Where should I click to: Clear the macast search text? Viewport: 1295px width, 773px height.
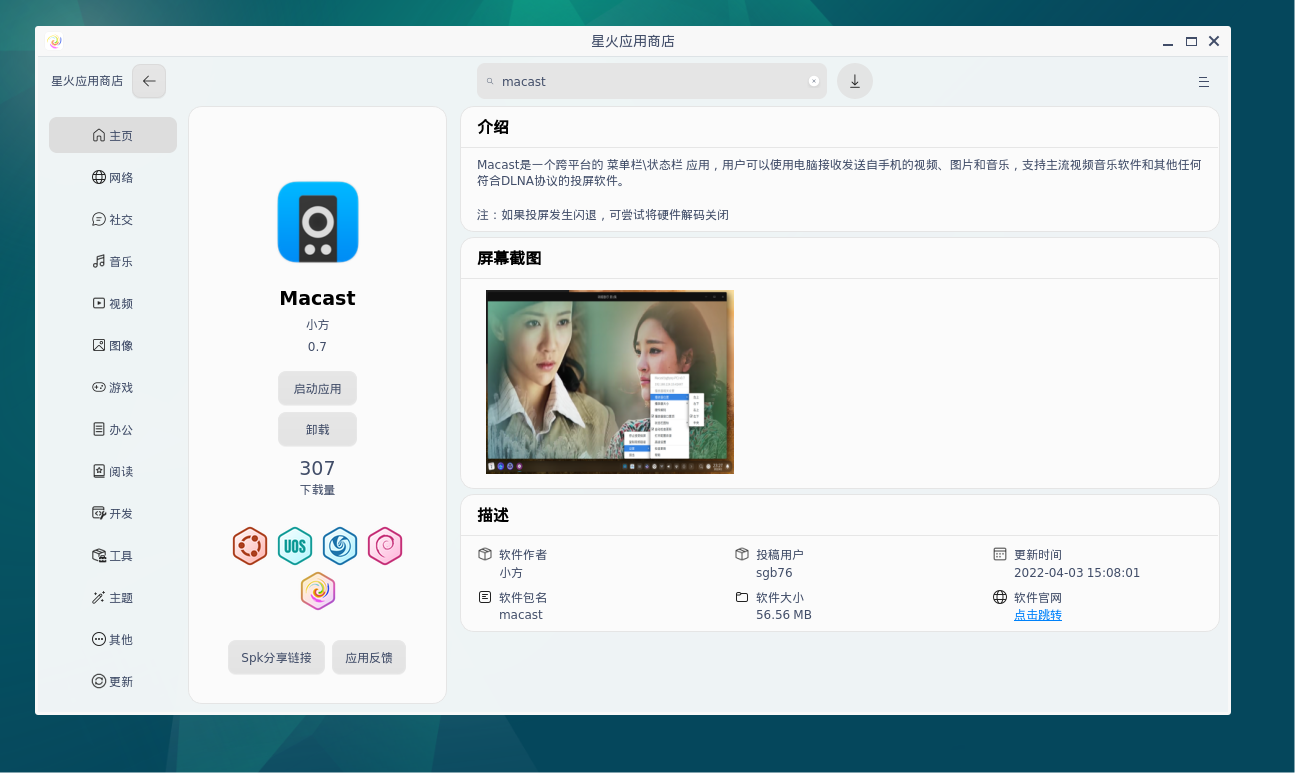pyautogui.click(x=814, y=81)
